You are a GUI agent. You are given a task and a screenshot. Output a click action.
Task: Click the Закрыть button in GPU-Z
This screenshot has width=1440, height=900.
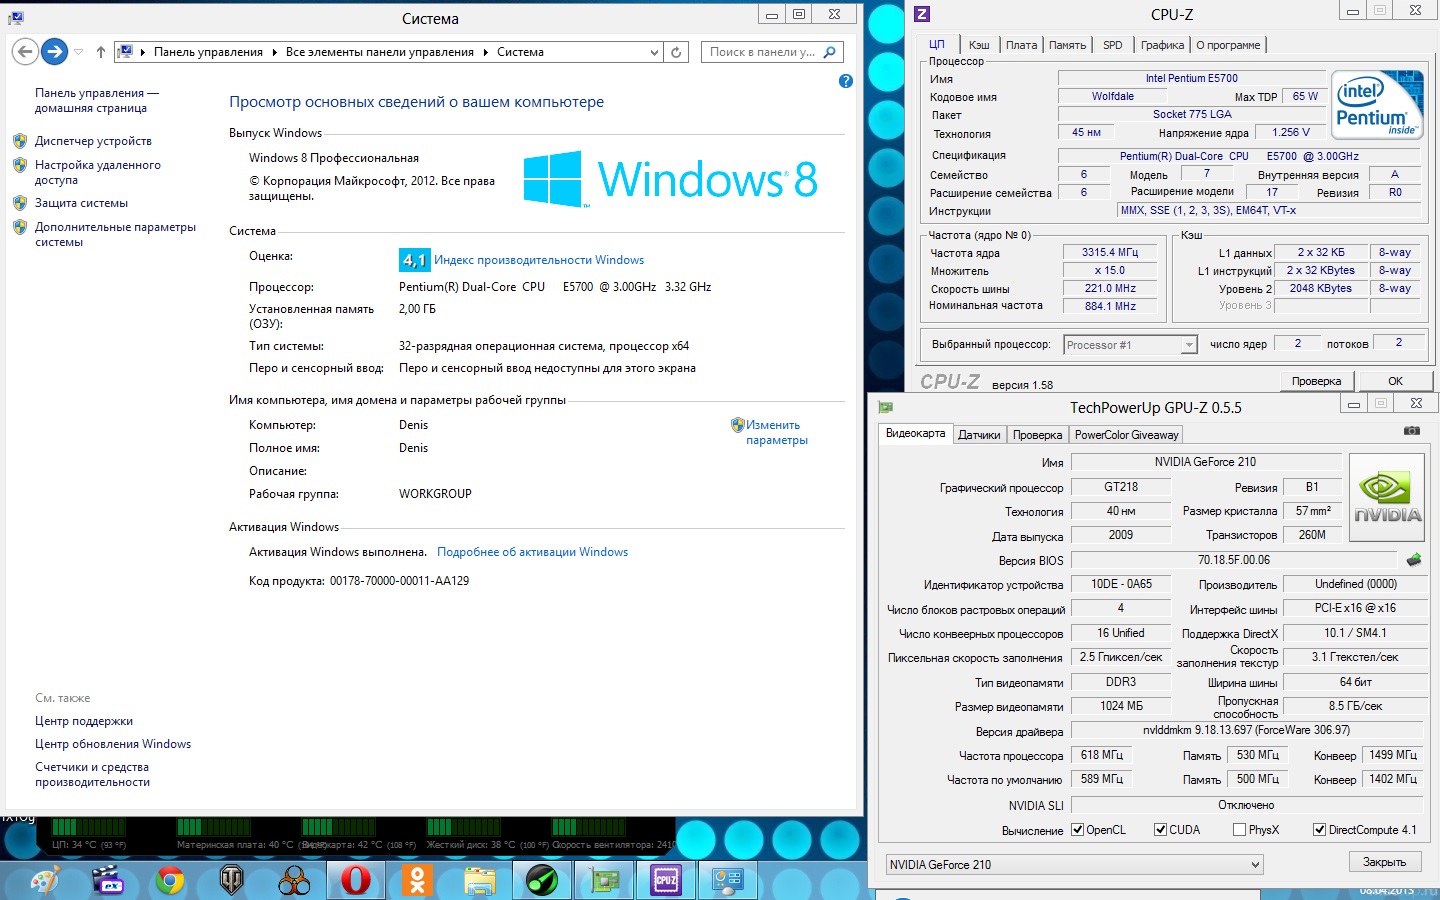tap(1384, 862)
